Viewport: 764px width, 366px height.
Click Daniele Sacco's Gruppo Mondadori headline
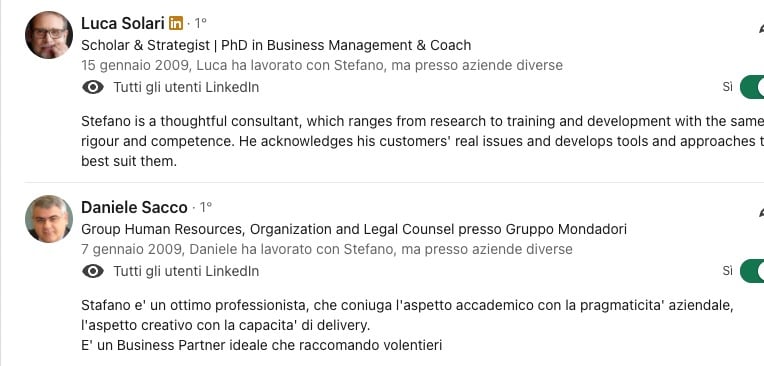(354, 229)
